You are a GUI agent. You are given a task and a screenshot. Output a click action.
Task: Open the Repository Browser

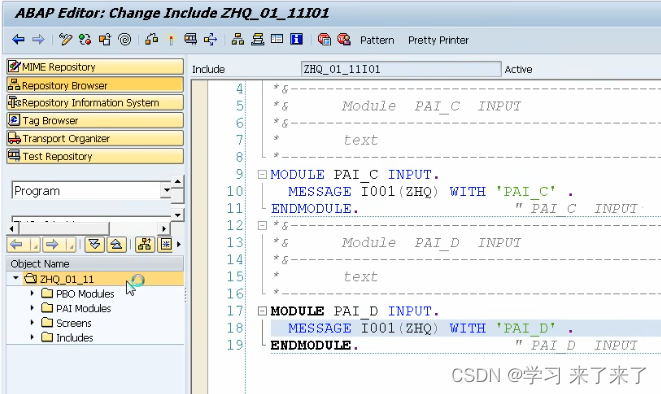95,85
